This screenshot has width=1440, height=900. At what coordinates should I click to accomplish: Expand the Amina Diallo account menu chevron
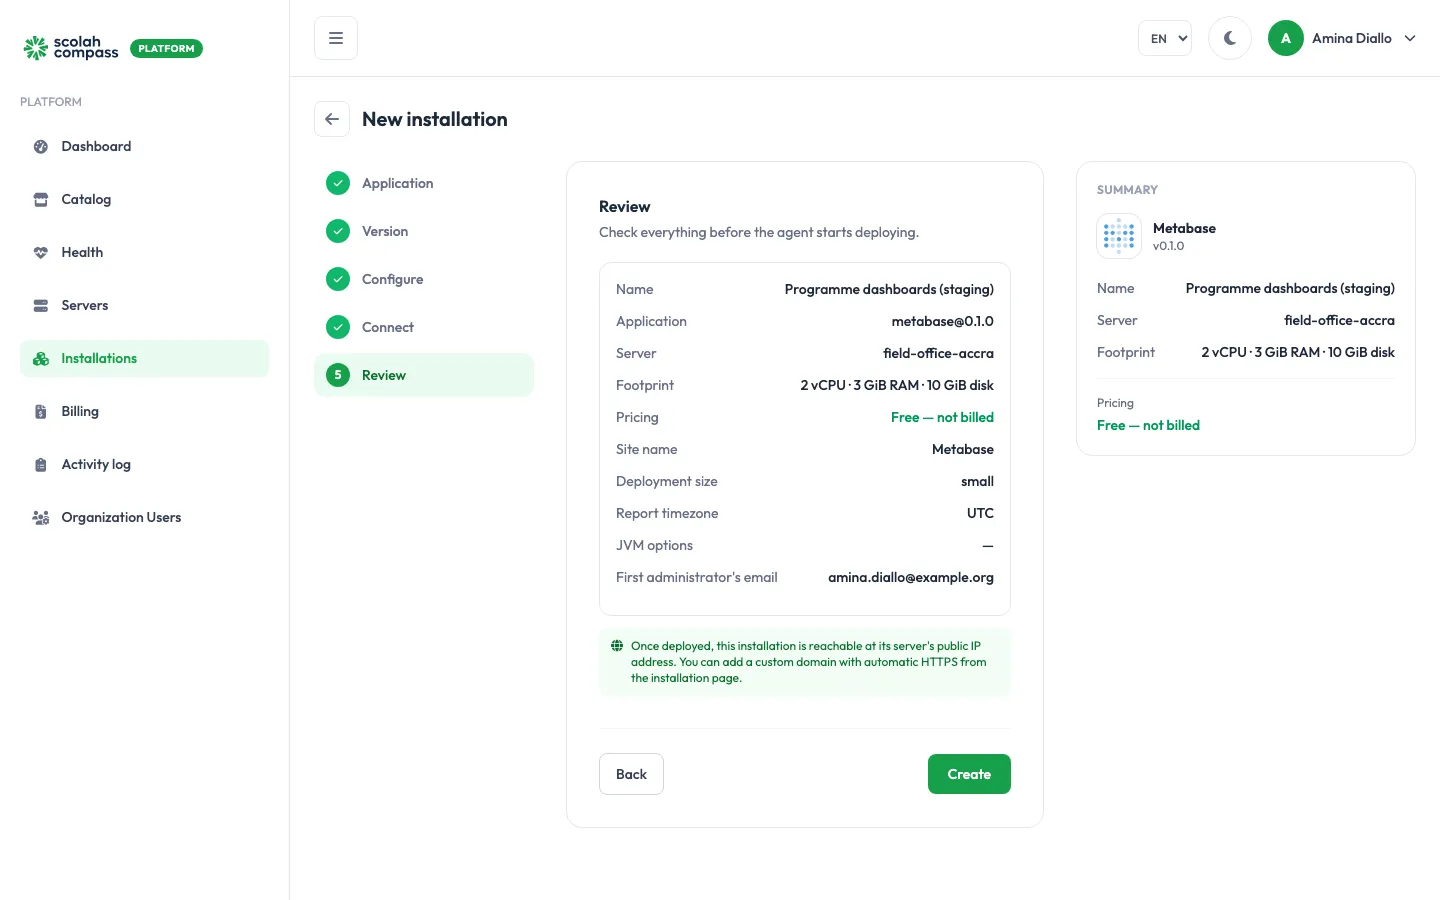[1410, 38]
